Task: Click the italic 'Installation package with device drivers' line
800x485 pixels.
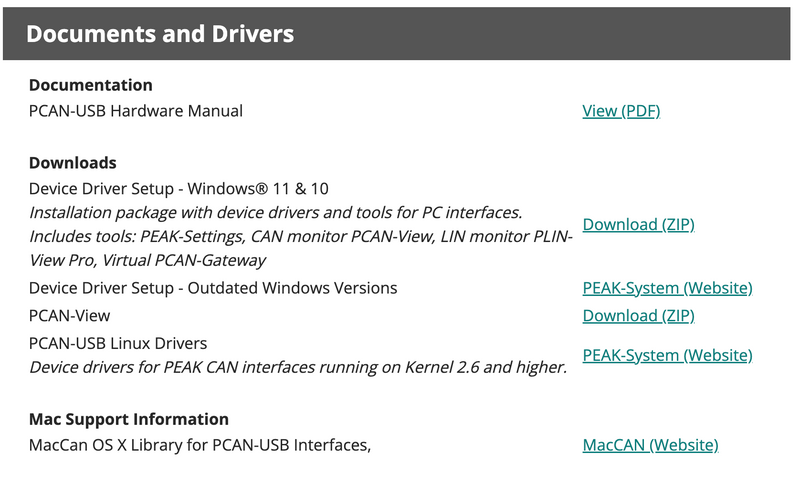Action: [276, 212]
